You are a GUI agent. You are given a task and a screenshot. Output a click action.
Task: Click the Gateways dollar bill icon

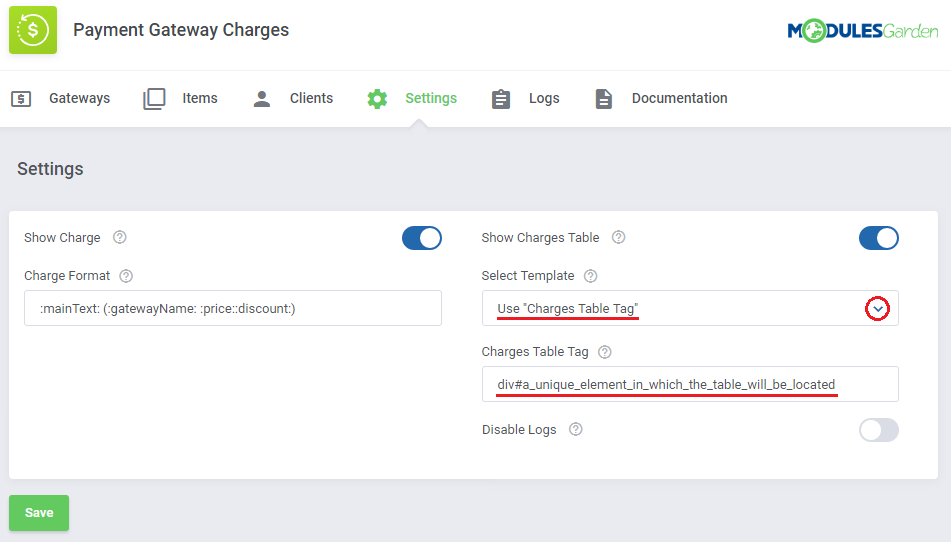tap(21, 98)
